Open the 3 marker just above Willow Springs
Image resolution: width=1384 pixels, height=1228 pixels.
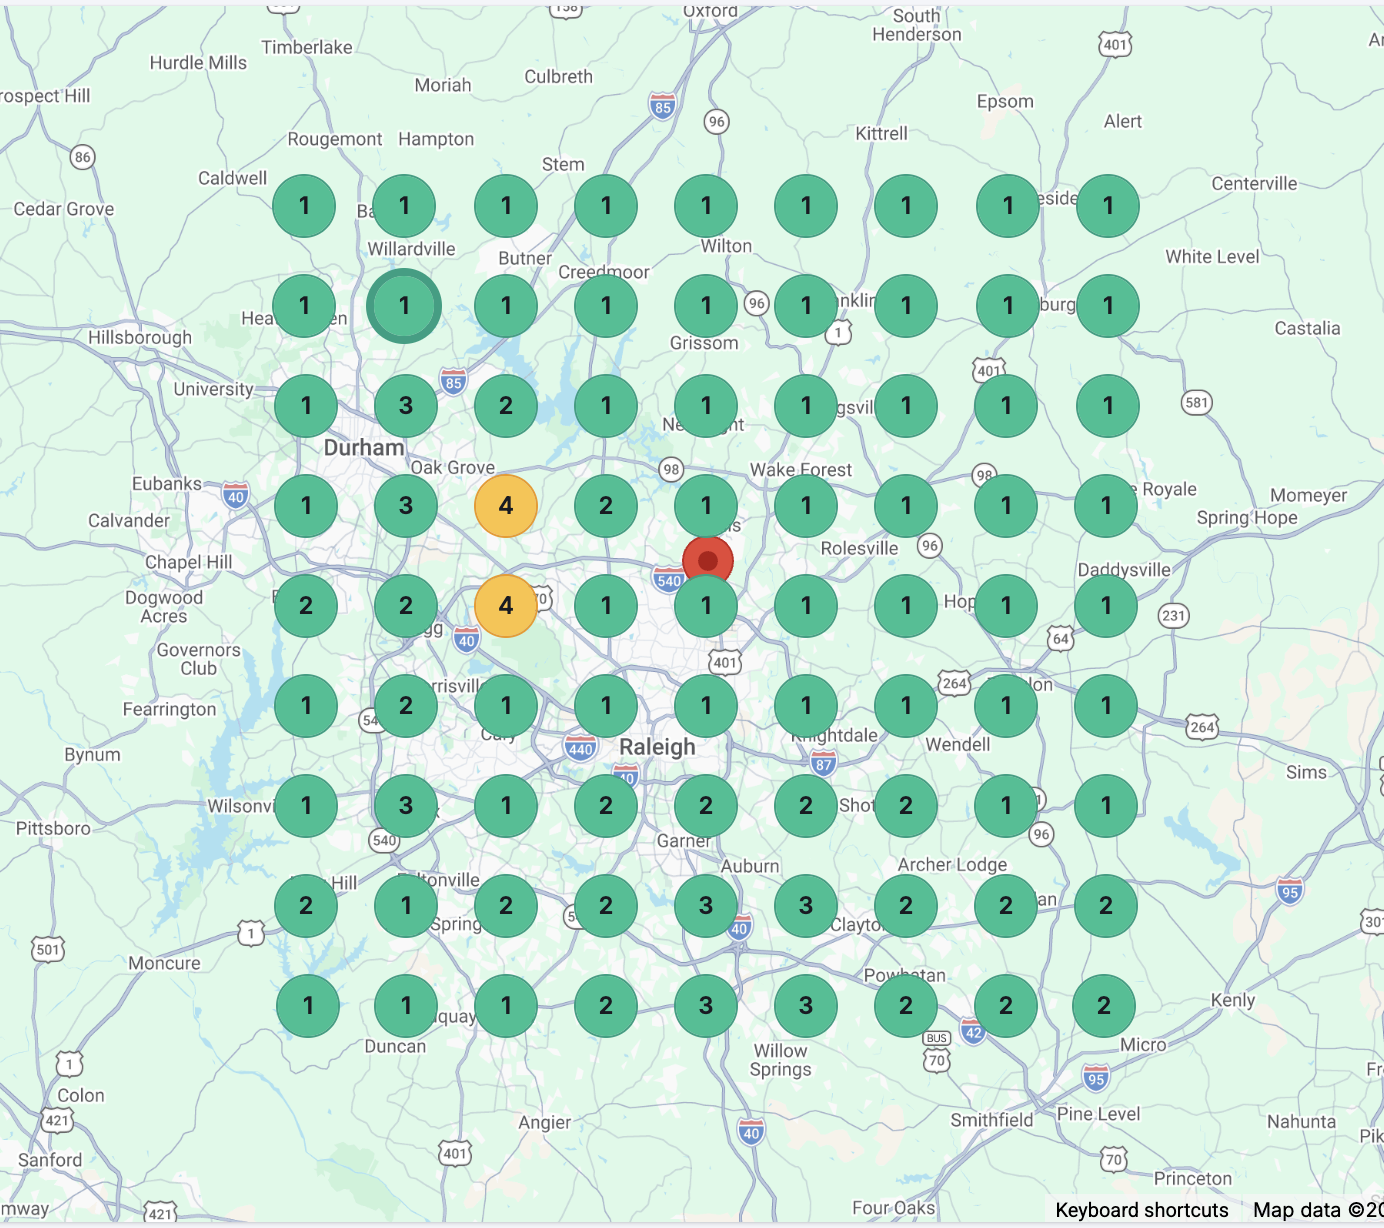pos(806,1006)
